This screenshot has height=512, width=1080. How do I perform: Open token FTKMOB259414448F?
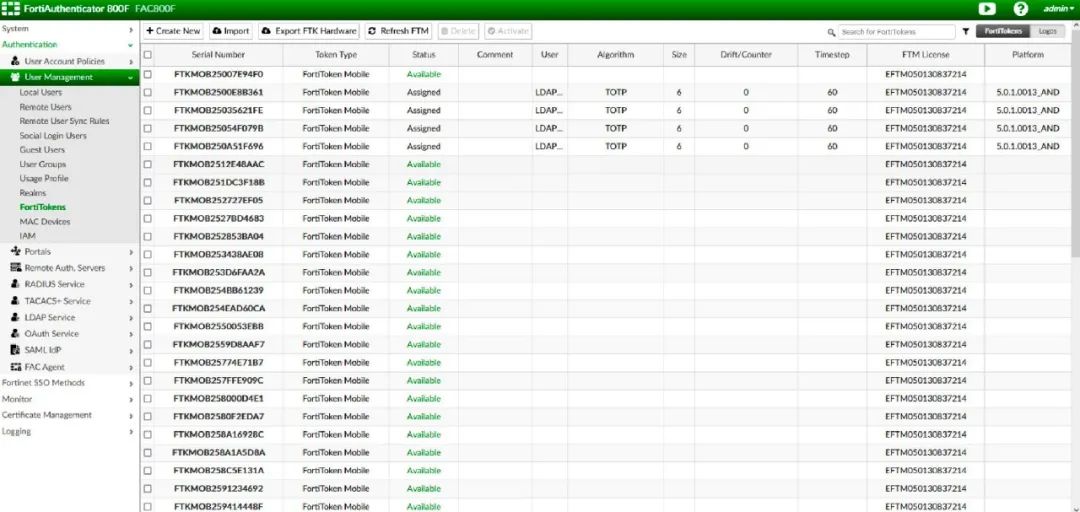pos(218,506)
